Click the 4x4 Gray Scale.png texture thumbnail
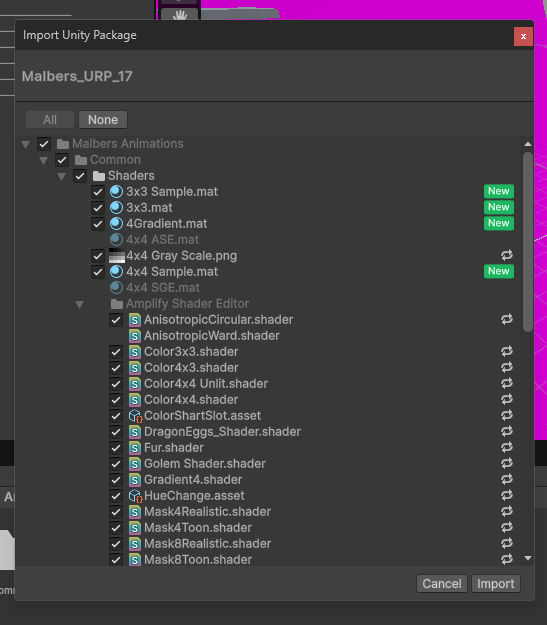Screen dimensions: 547x625 tap(116, 256)
